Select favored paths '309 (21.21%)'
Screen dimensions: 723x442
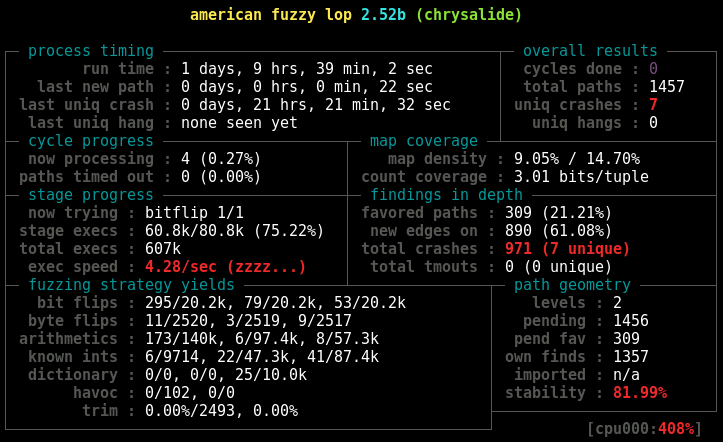[559, 212]
